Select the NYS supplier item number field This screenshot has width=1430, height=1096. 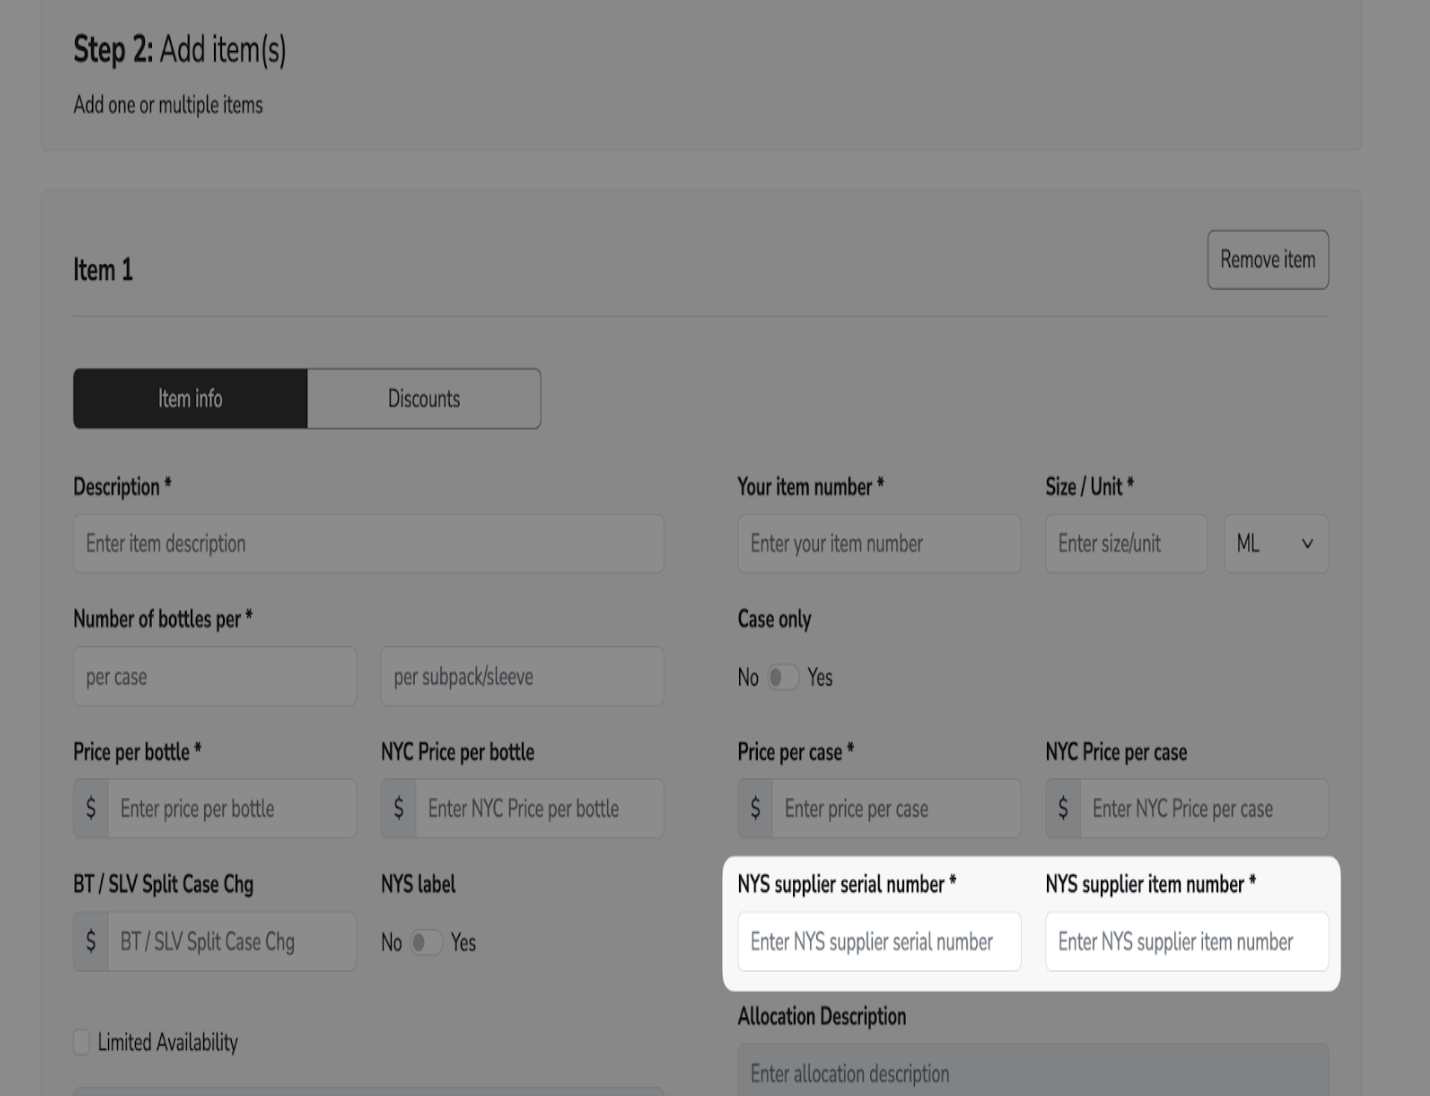point(1186,941)
